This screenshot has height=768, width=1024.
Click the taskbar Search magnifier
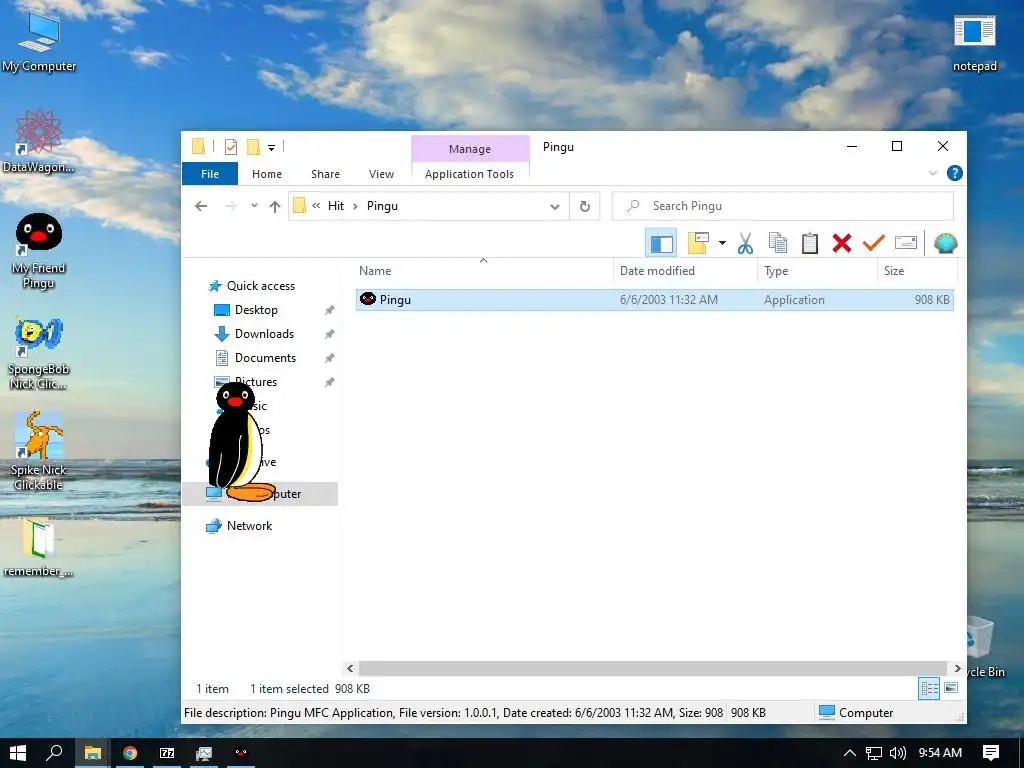point(54,753)
